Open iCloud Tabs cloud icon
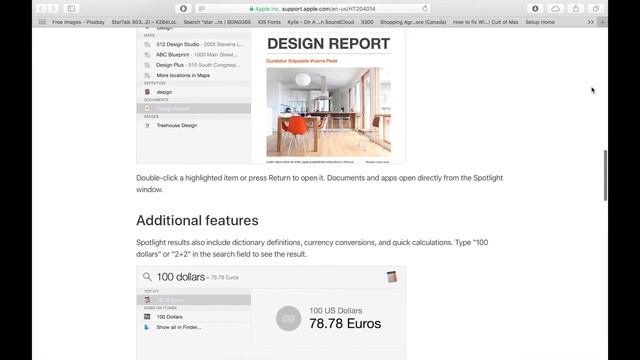The image size is (640, 360). (x=555, y=9)
